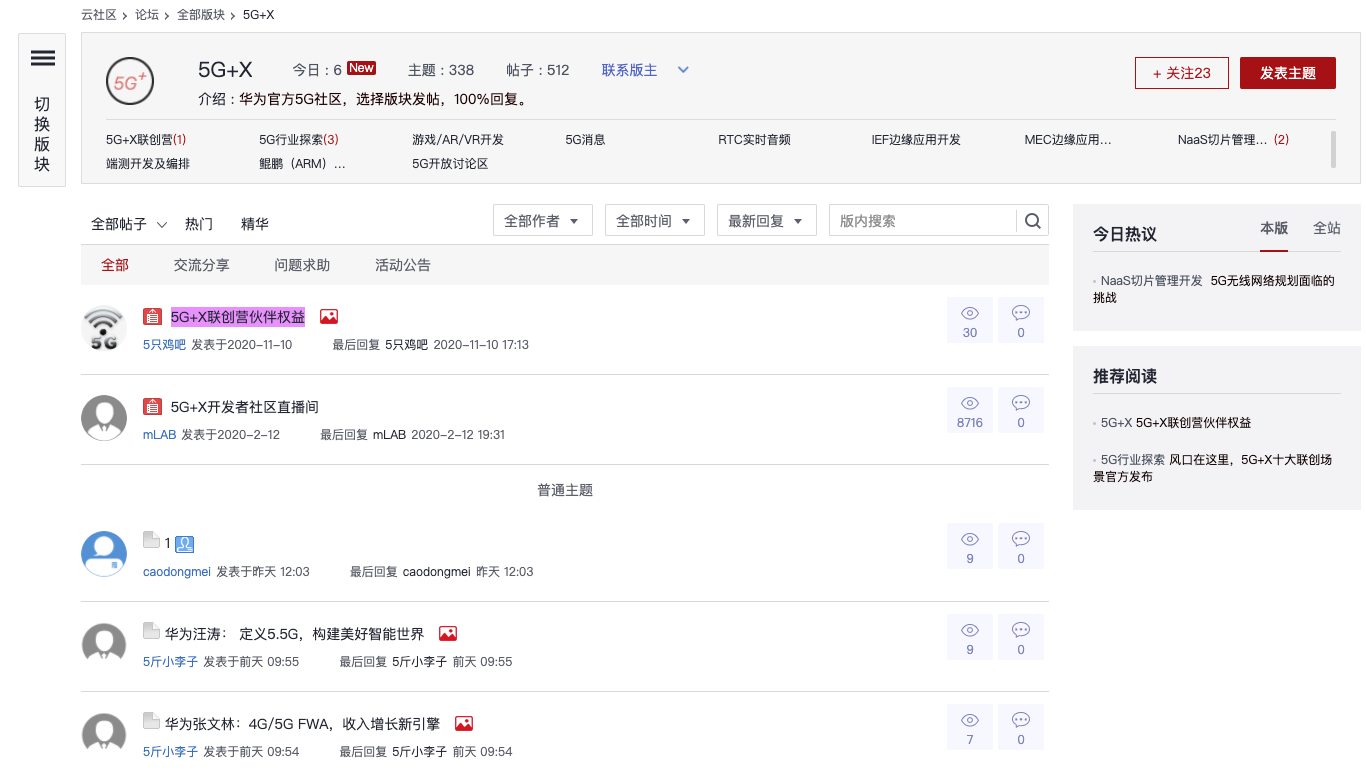This screenshot has width=1366, height=780.
Task: Click the pinned icon beside 5G+X开发者社区直播间
Action: point(152,407)
